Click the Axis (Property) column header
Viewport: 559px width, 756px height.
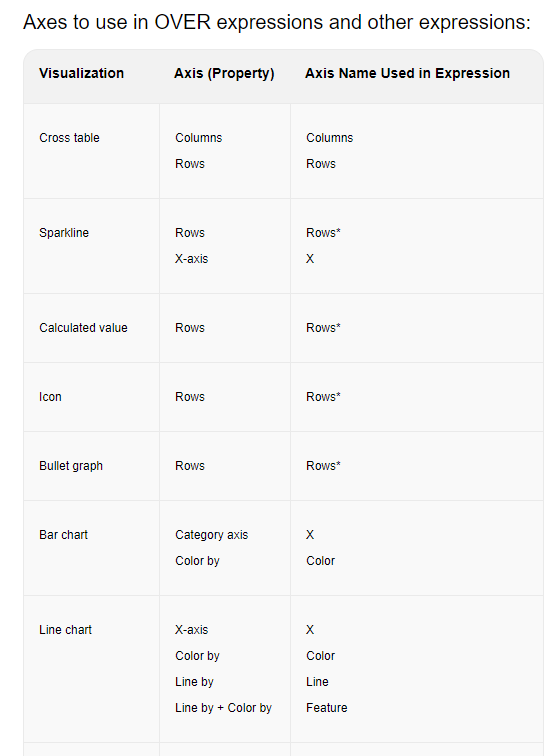(x=224, y=73)
